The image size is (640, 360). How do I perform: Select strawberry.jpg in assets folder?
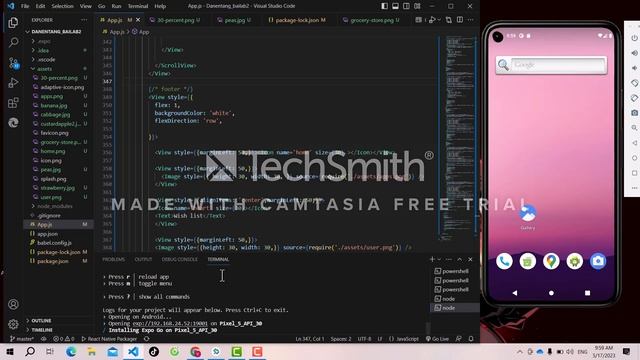point(59,188)
